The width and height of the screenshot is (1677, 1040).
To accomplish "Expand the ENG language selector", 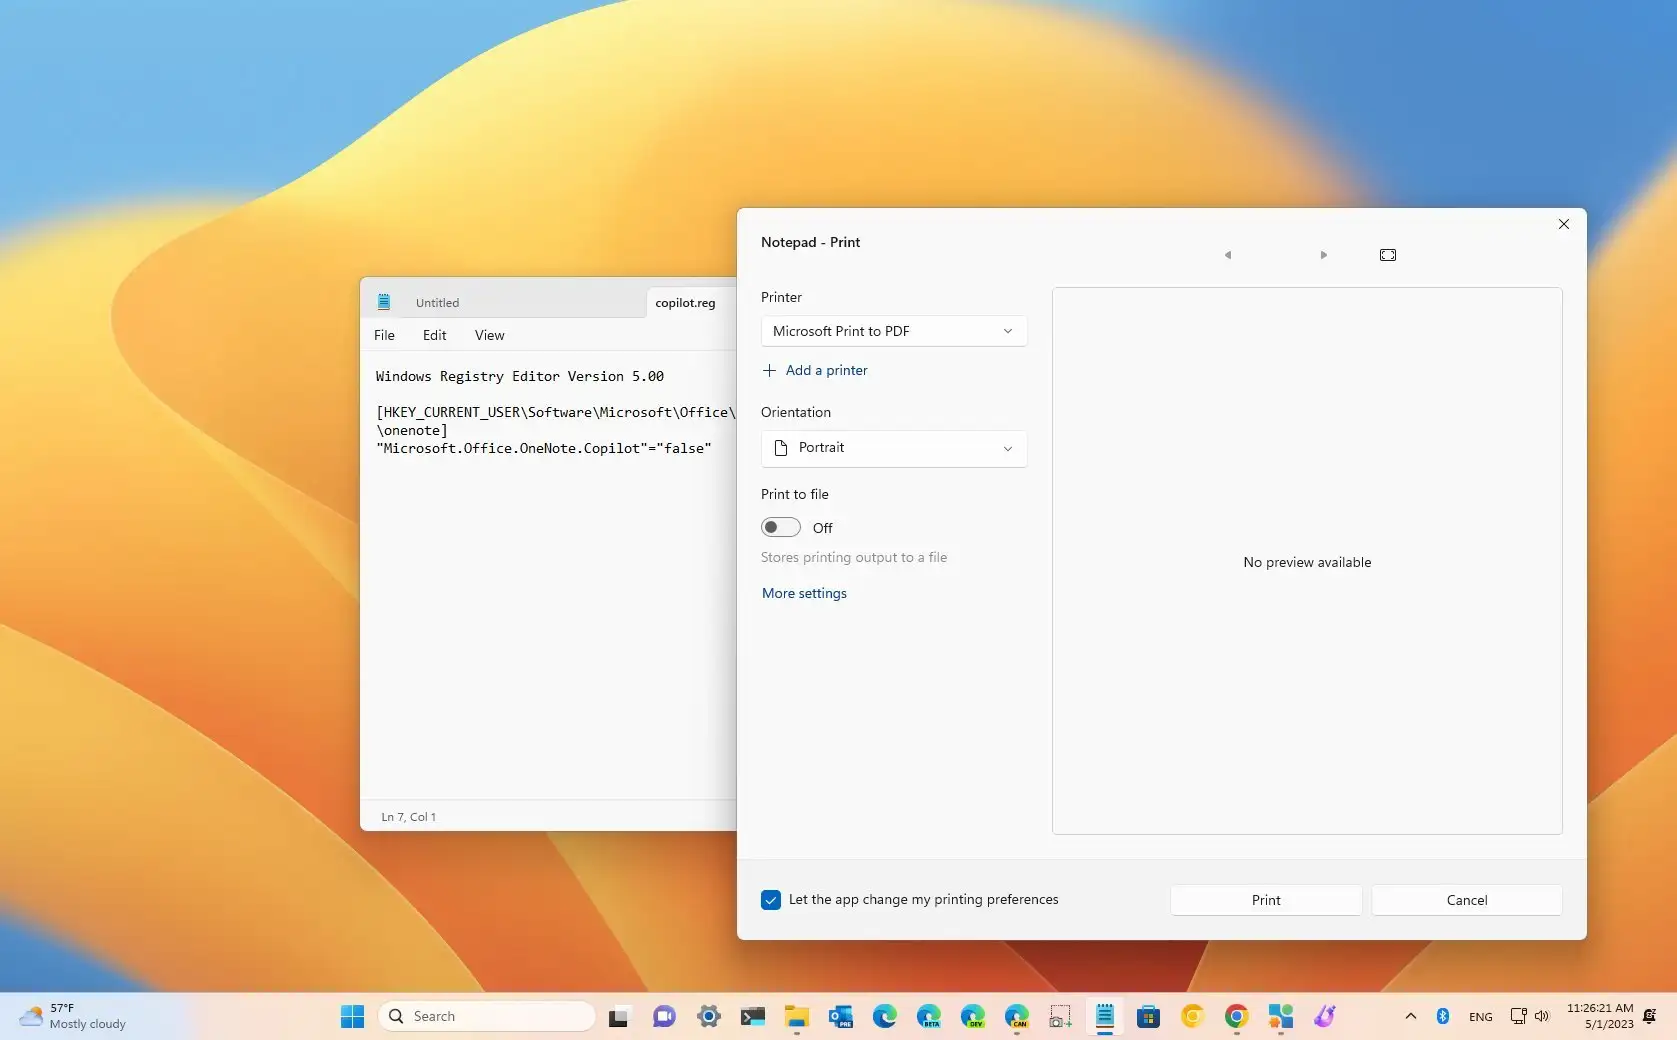I will point(1480,1016).
